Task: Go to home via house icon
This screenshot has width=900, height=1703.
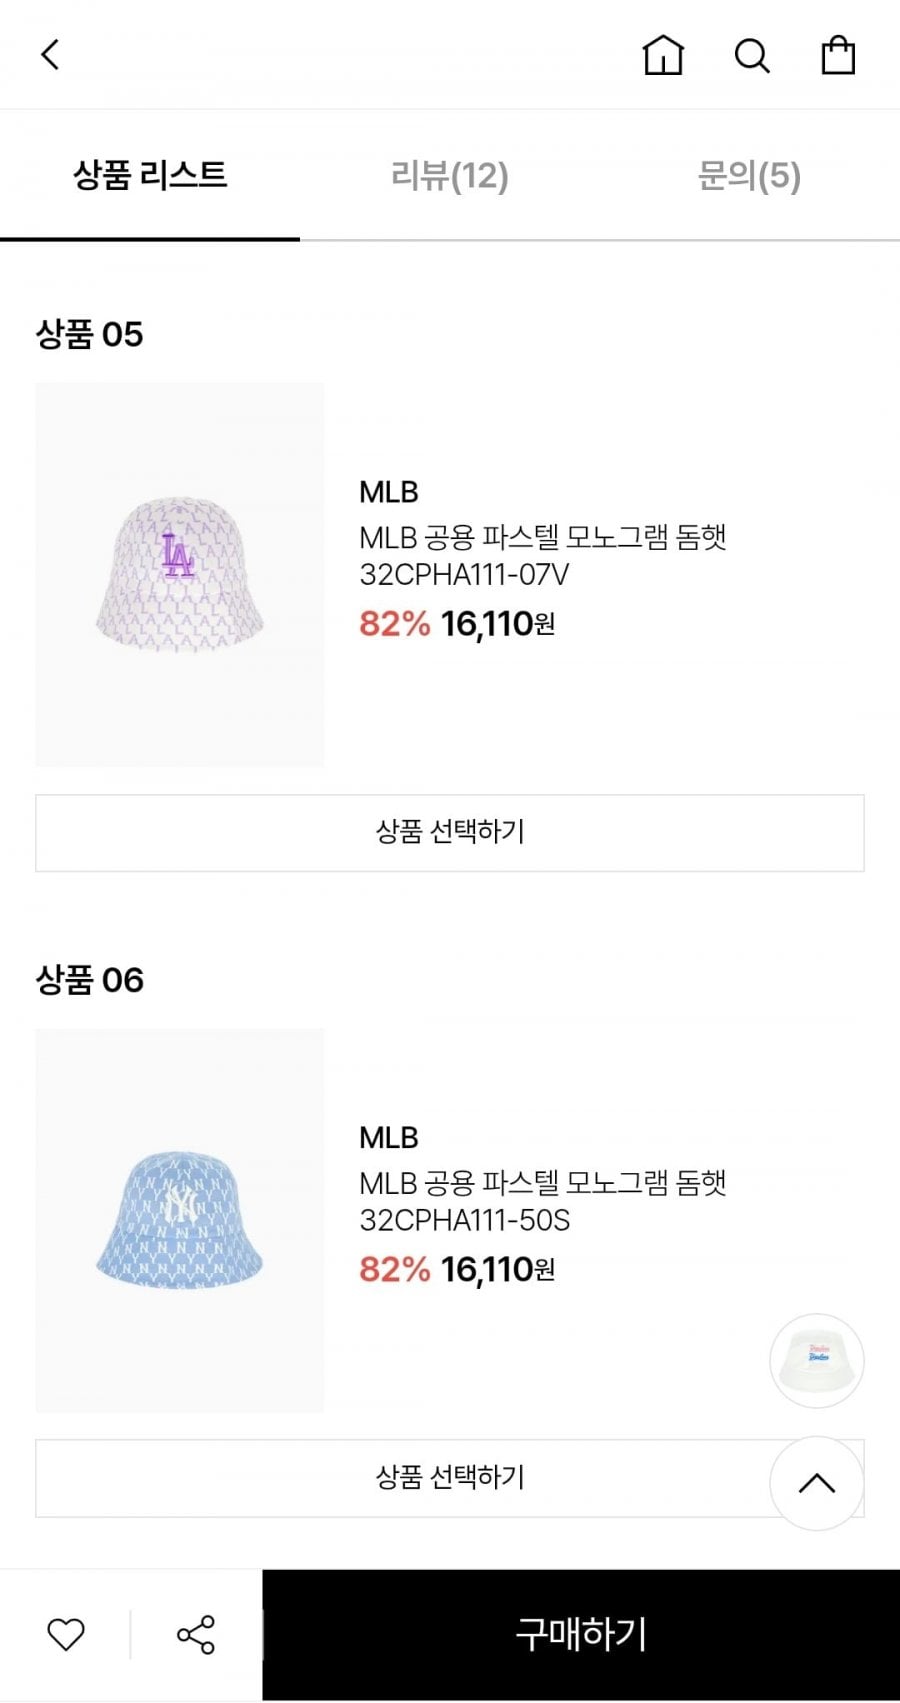Action: click(x=662, y=55)
